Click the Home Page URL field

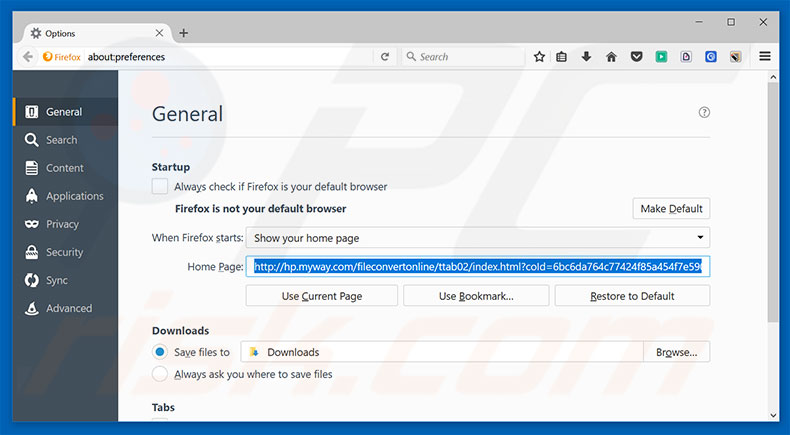tap(478, 267)
